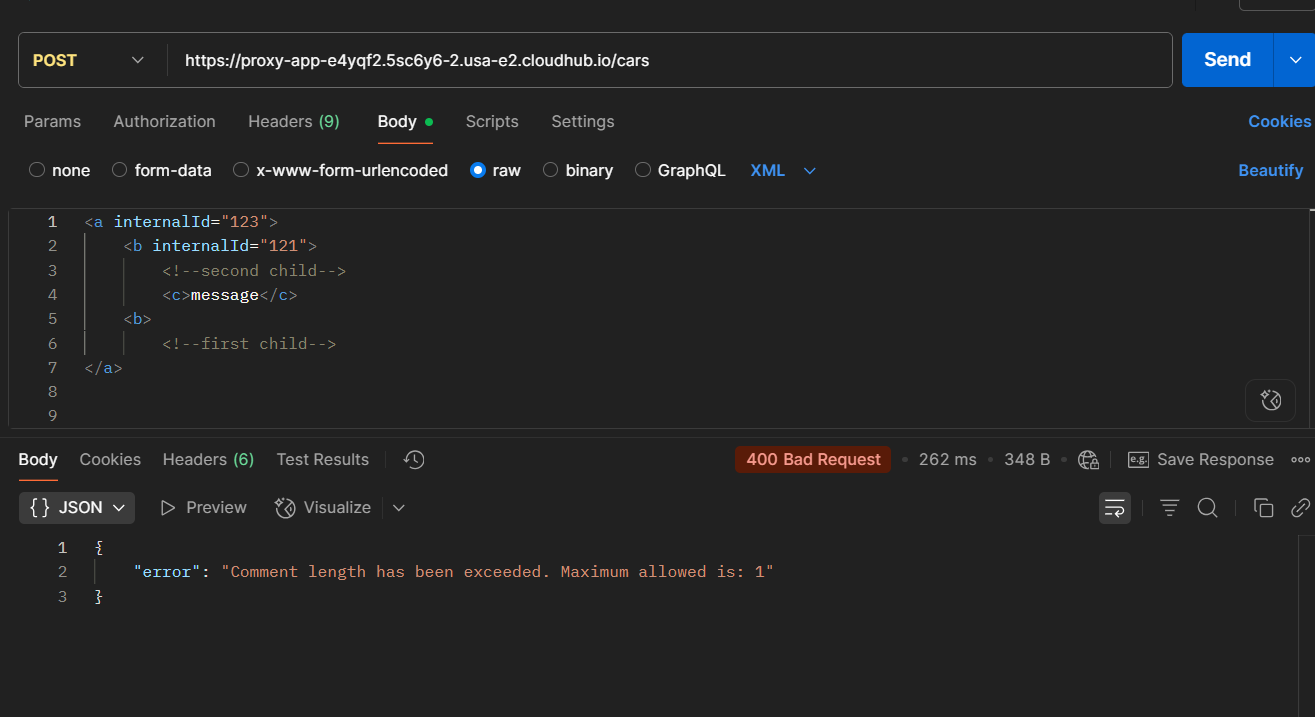Toggle line wrapping in the response viewer
This screenshot has width=1315, height=717.
(x=1114, y=507)
